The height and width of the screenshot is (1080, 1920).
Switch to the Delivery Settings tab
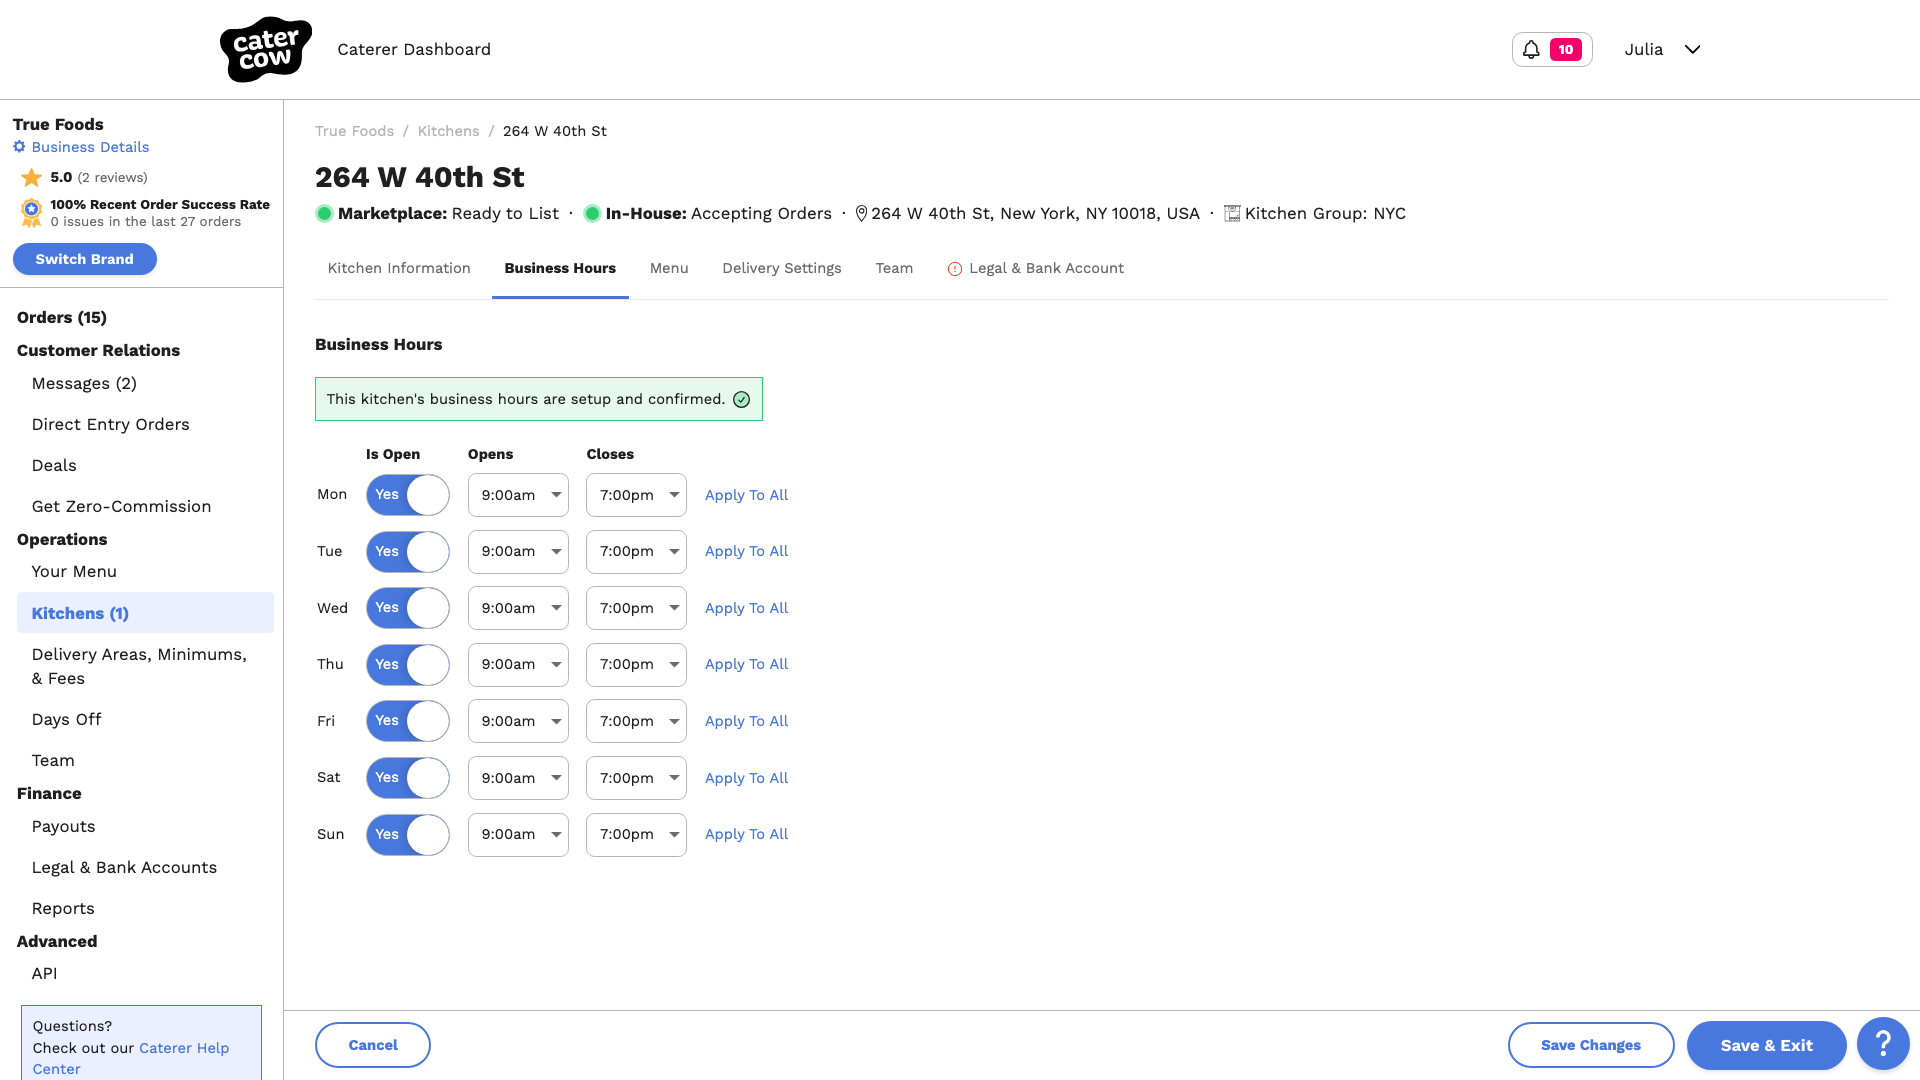pyautogui.click(x=782, y=268)
